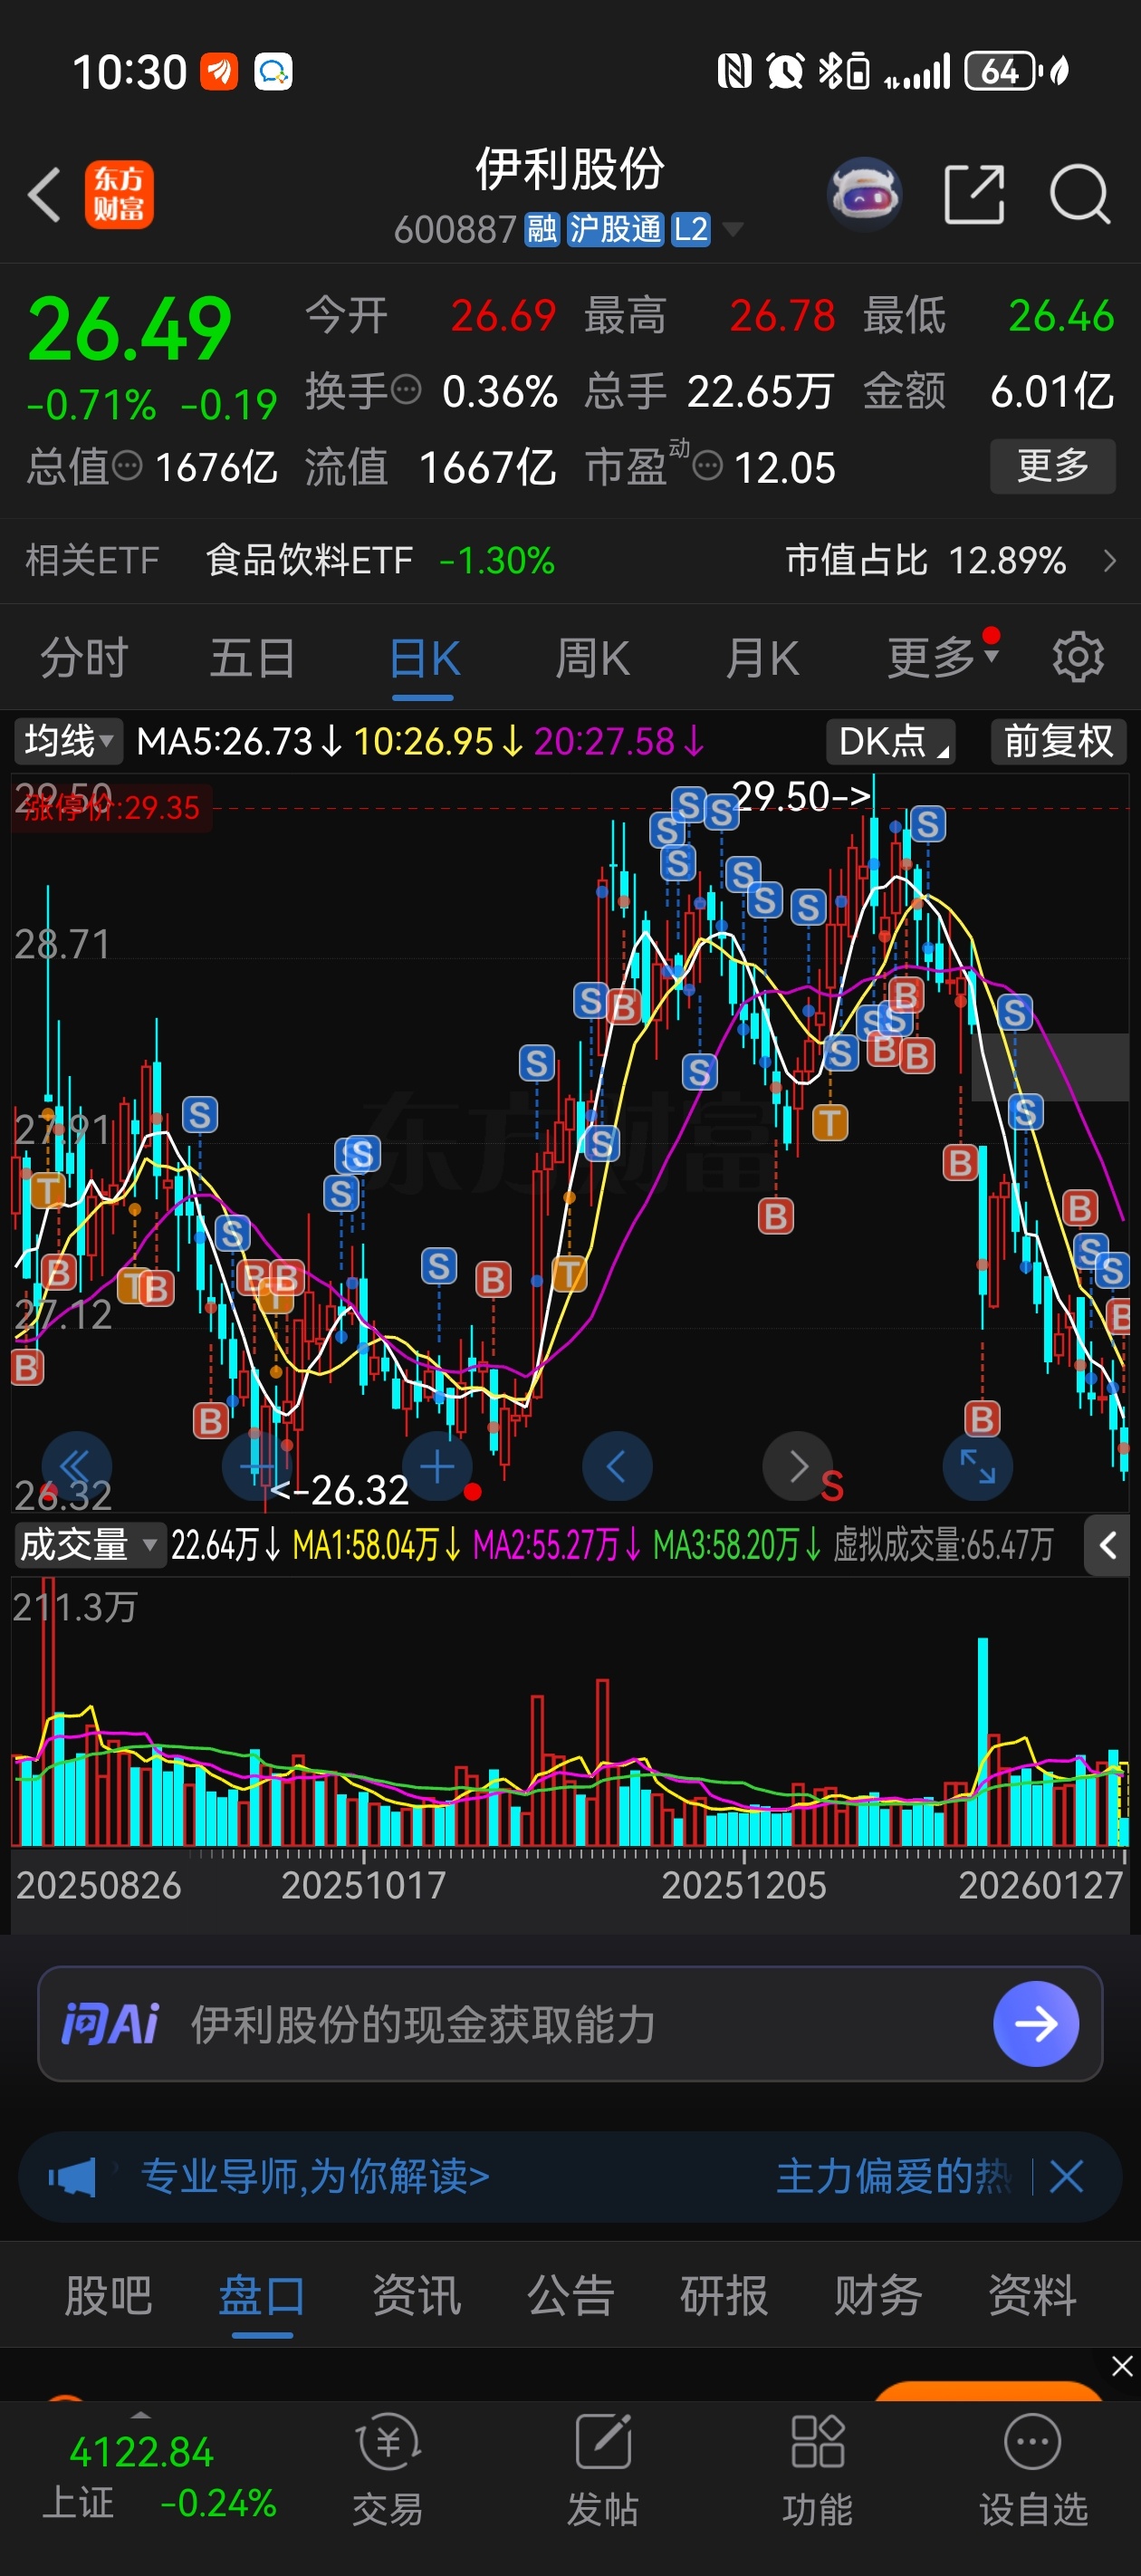Tap the megaphone announcement icon

point(73,2176)
